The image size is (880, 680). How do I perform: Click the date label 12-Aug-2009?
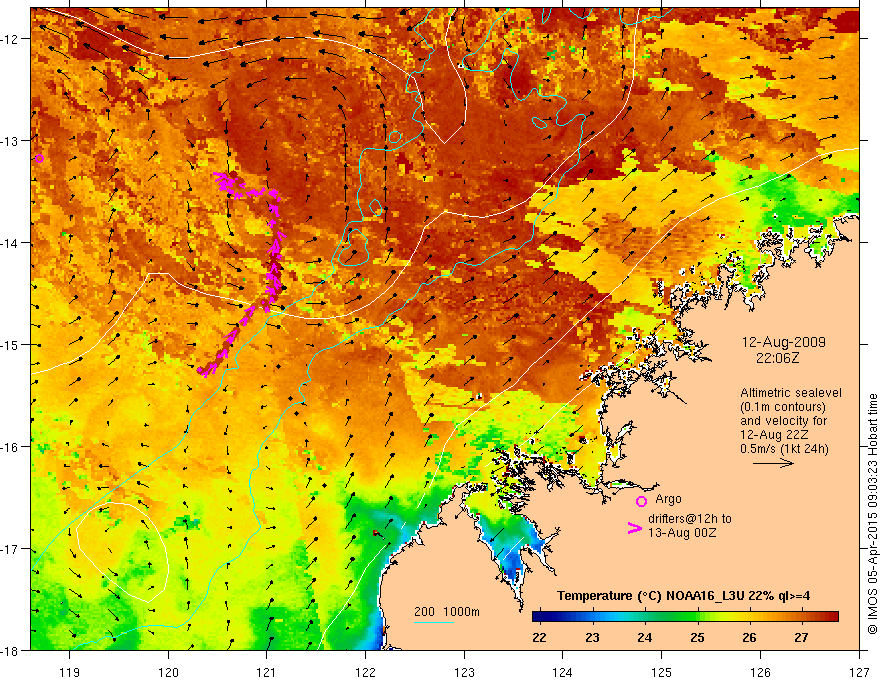[x=783, y=342]
